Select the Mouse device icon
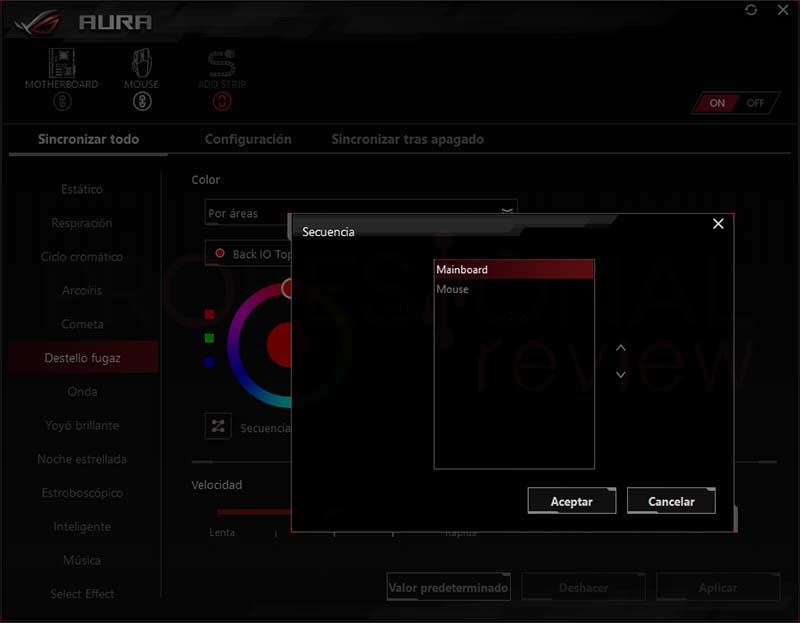Viewport: 800px width, 623px height. (x=141, y=63)
